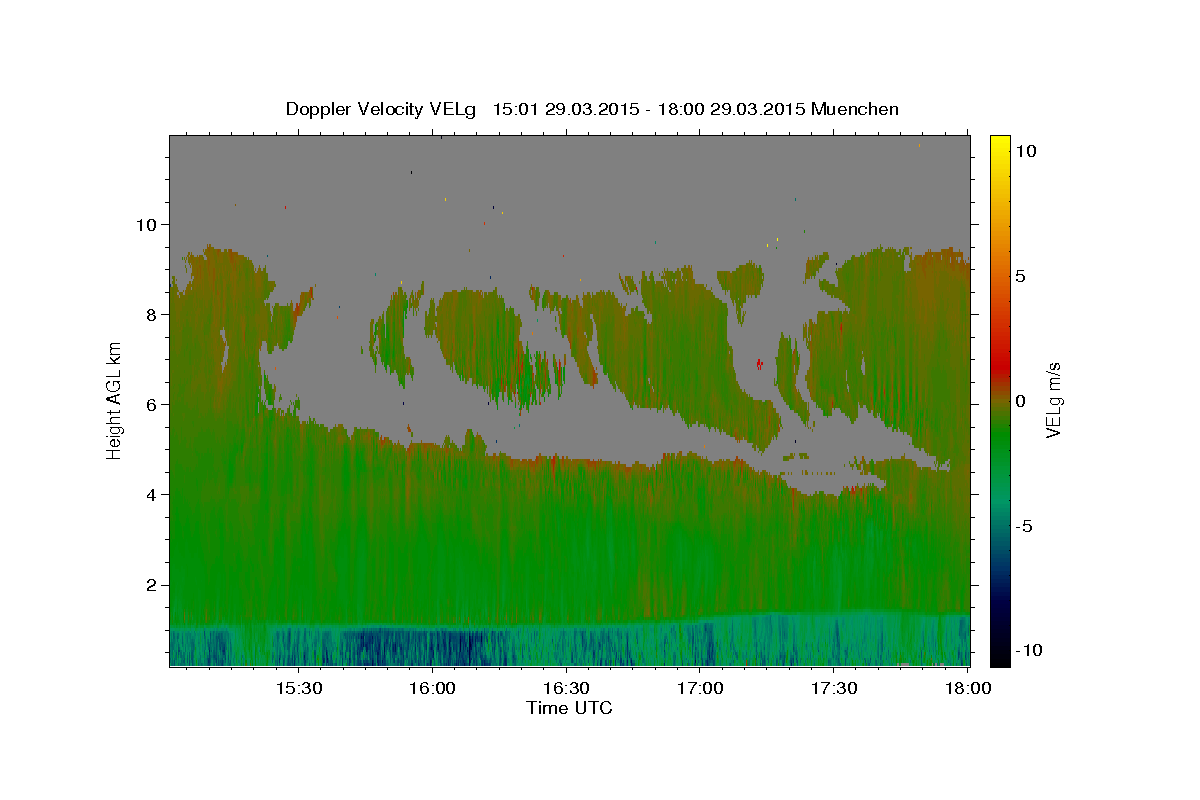The image size is (1200, 800).
Task: Click "Muenchen" in the plot title
Action: pos(856,109)
